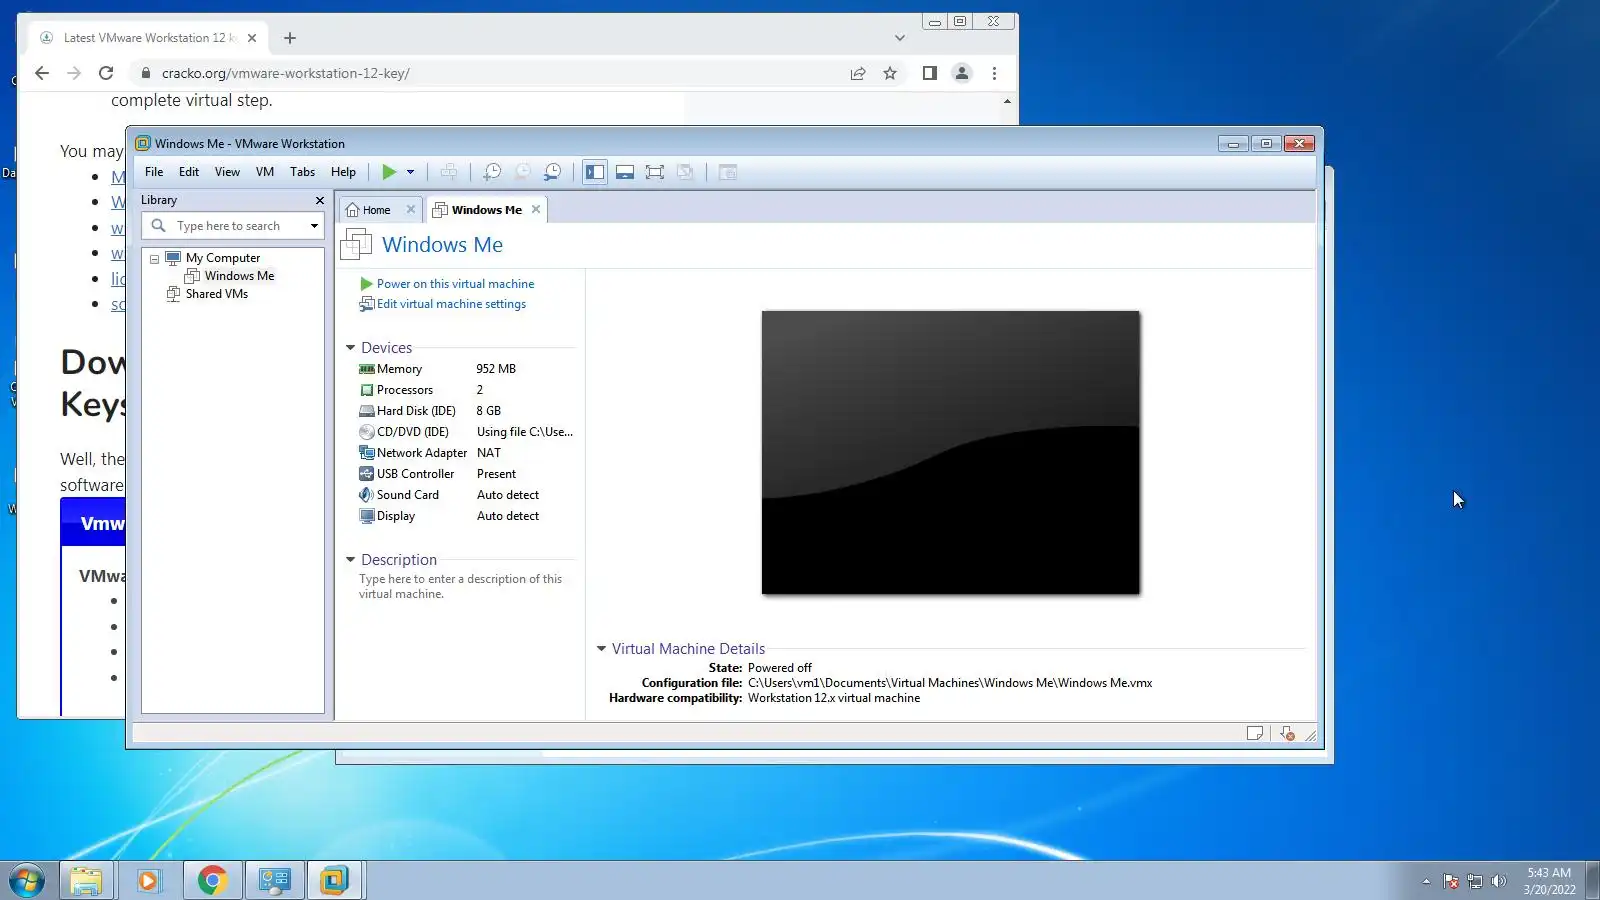Click the Unity mode toolbar icon
1600x900 pixels.
(x=685, y=172)
